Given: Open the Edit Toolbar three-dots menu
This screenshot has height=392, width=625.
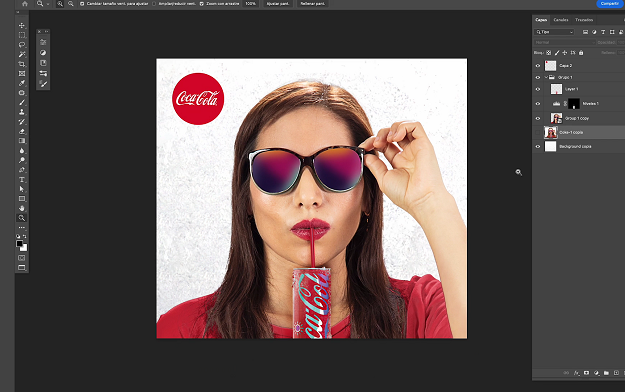Looking at the screenshot, I should point(22,227).
